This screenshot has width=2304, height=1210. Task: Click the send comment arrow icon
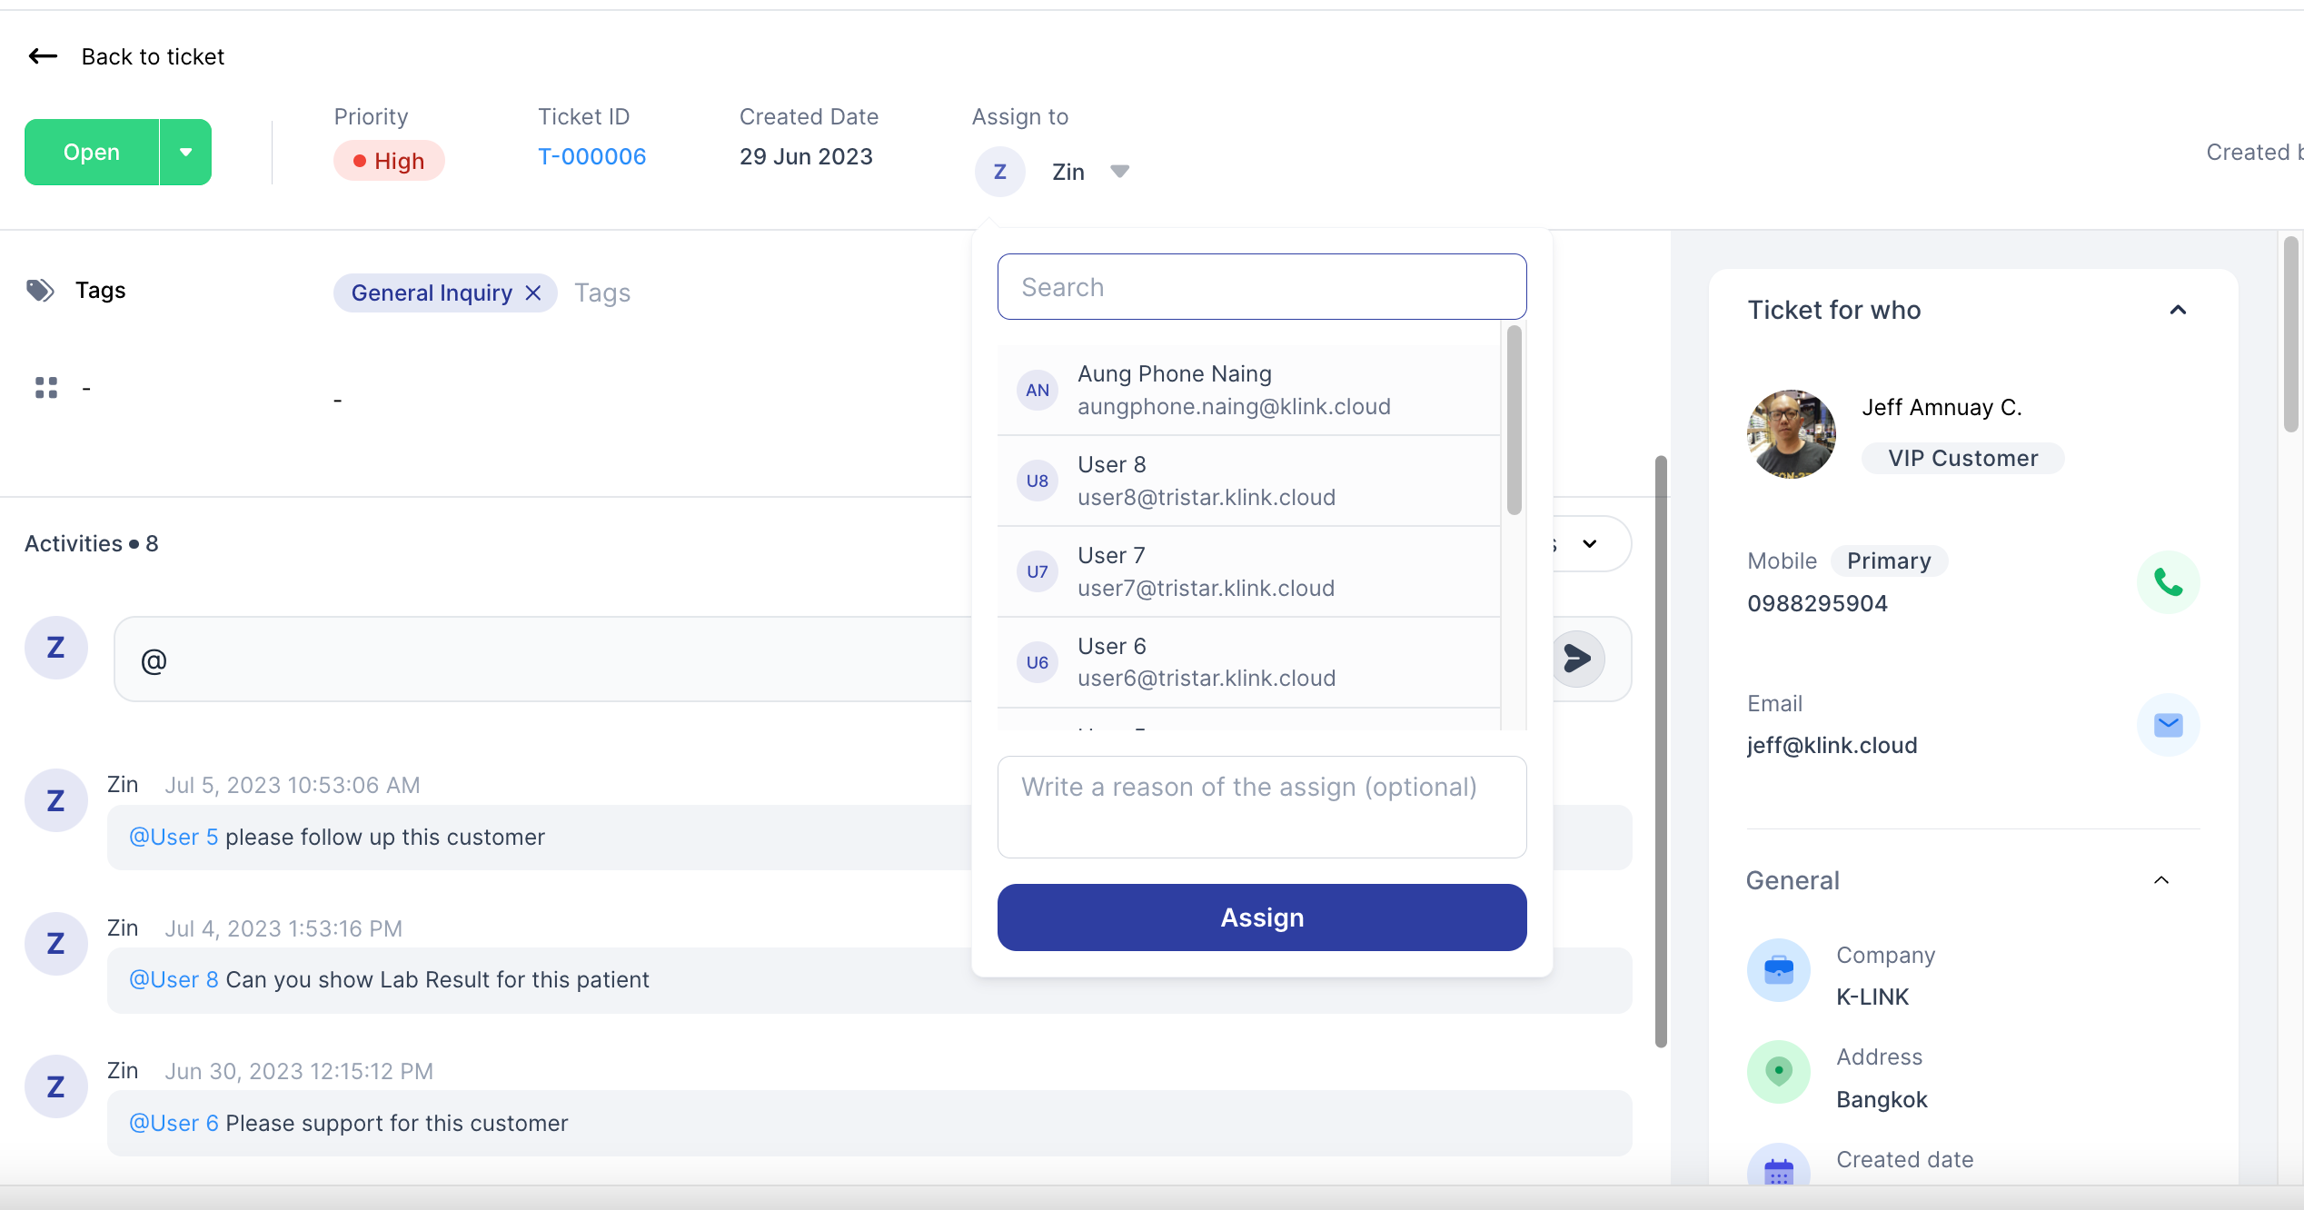click(1577, 659)
